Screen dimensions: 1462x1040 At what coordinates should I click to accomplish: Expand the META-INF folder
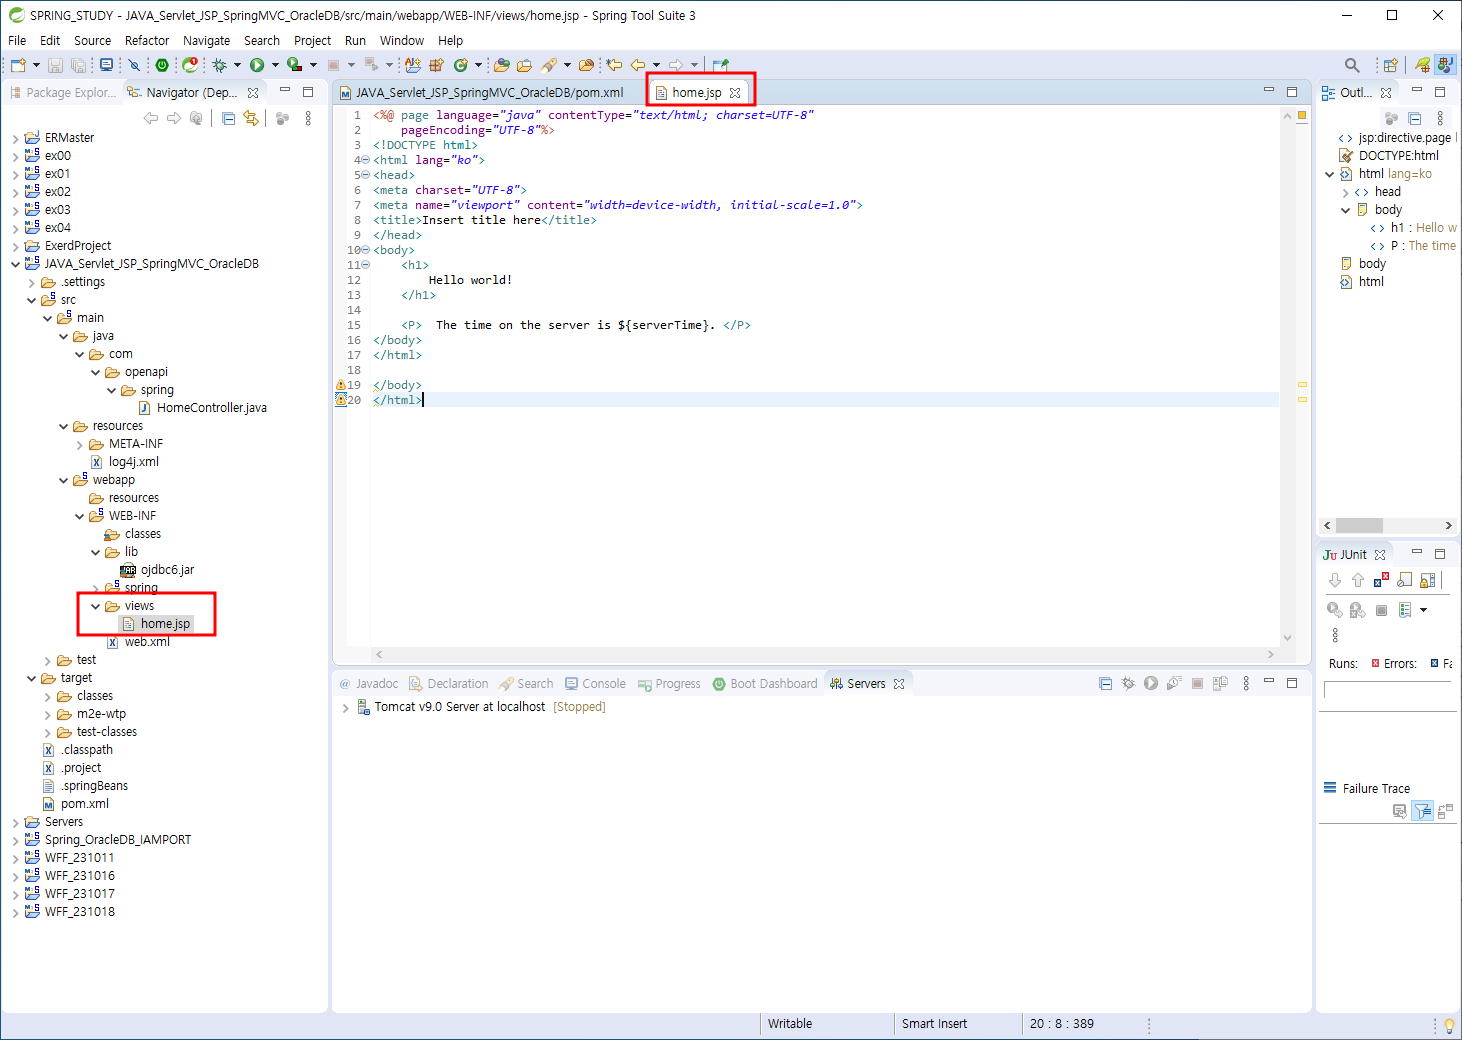79,444
